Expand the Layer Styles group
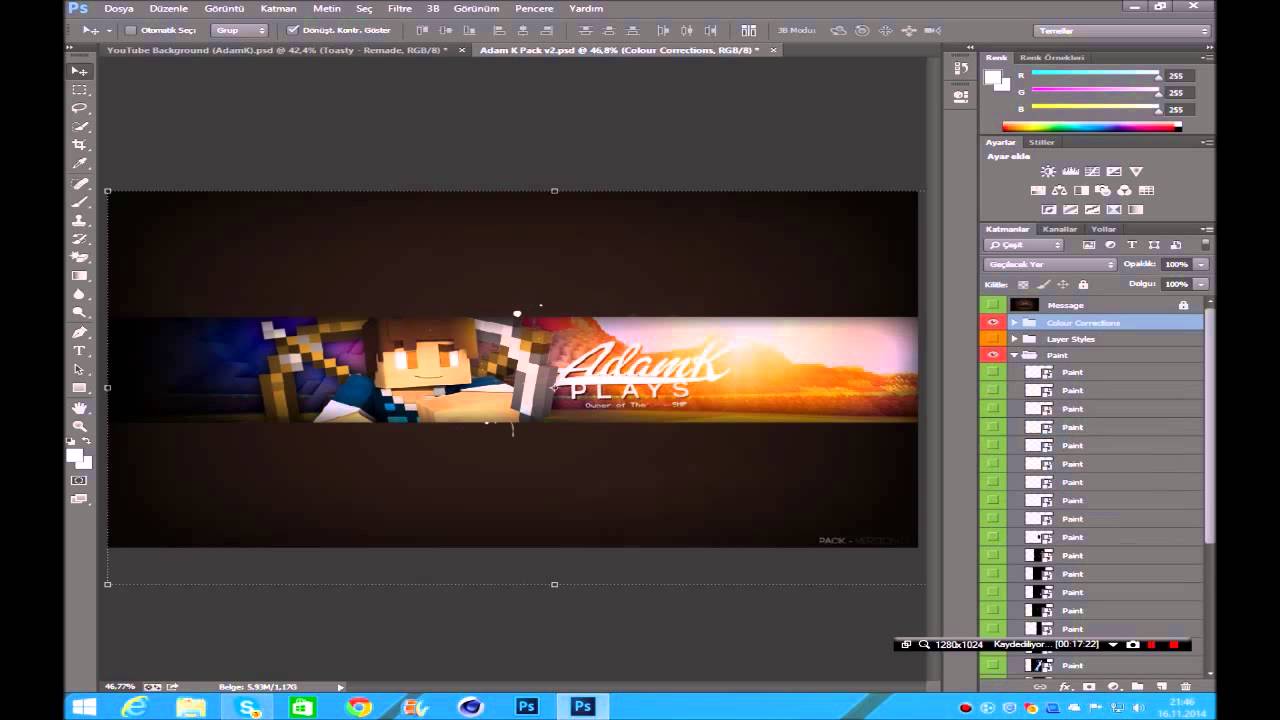The image size is (1280, 720). click(1014, 339)
